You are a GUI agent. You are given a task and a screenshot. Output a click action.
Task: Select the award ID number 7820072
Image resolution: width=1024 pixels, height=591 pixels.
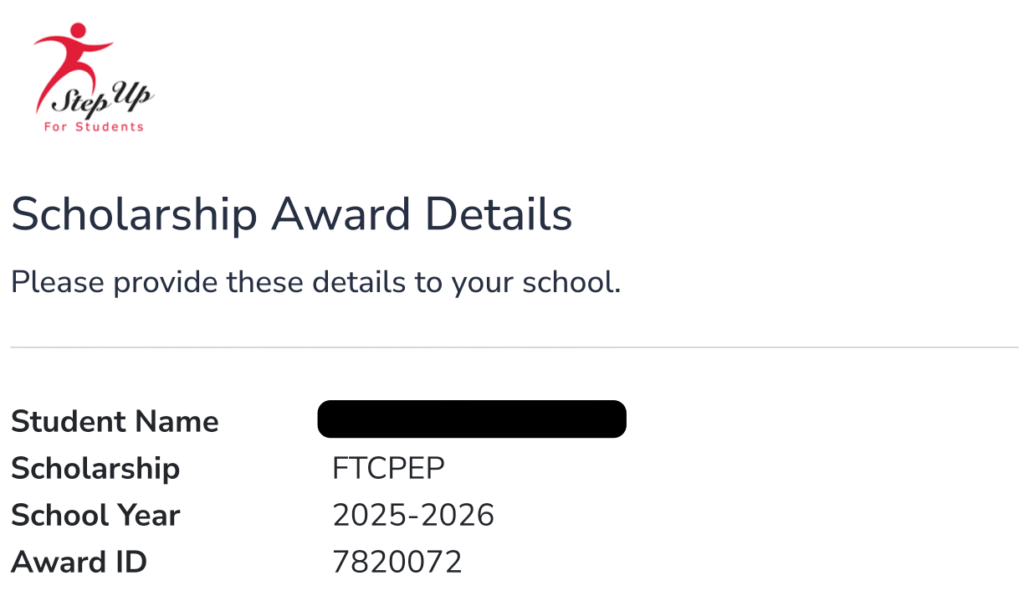397,562
